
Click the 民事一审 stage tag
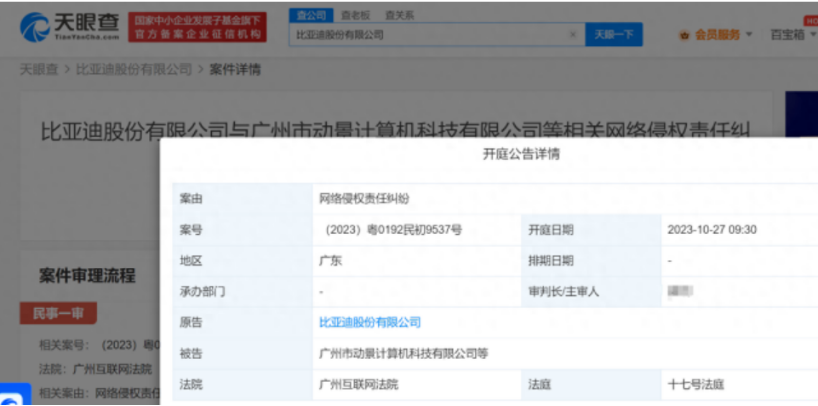(58, 313)
